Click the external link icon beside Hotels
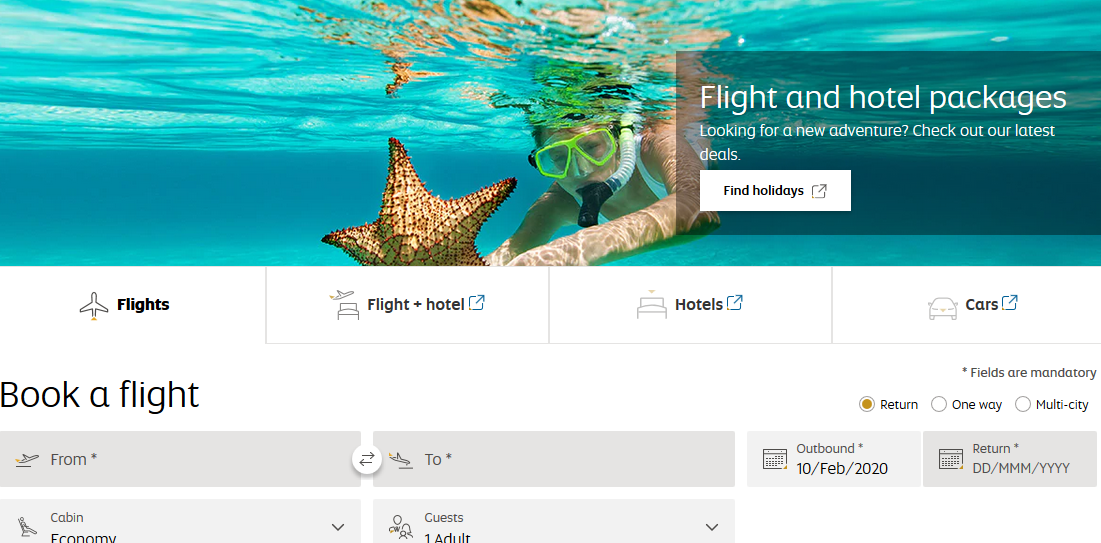Image resolution: width=1101 pixels, height=543 pixels. coord(735,303)
